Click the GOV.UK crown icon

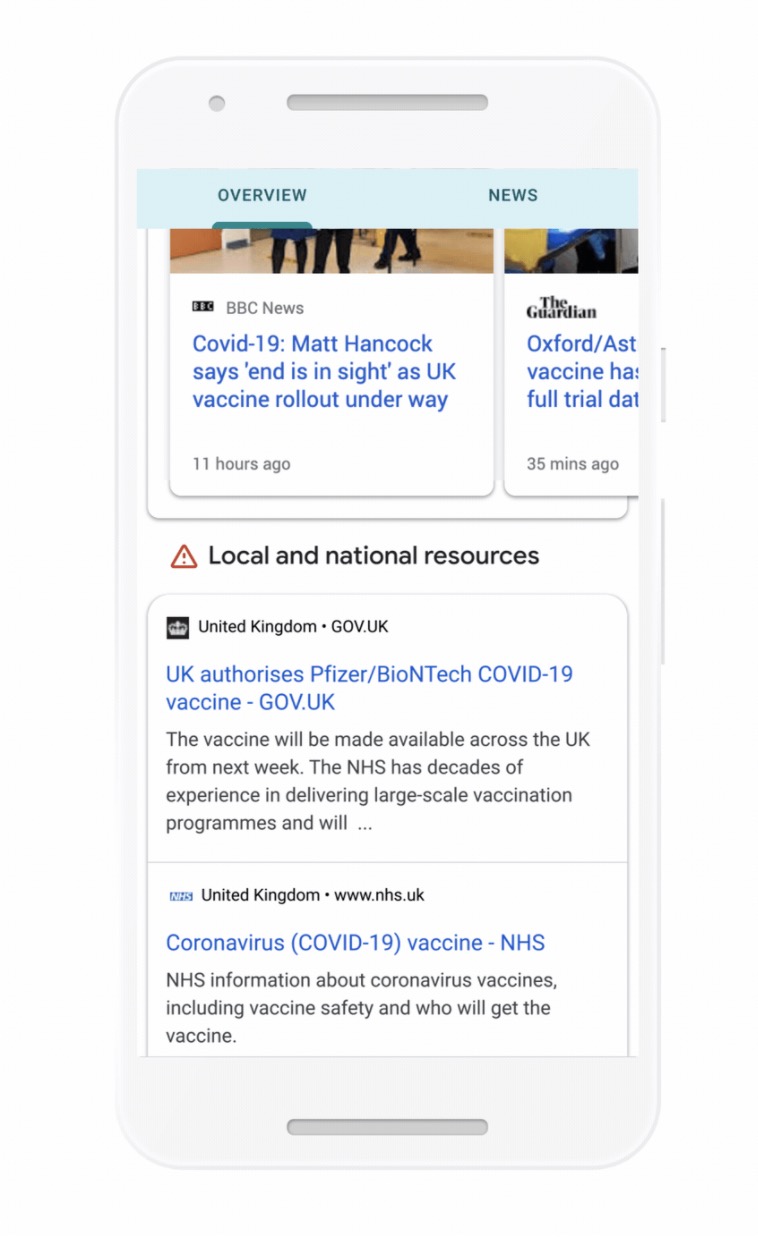pos(178,627)
